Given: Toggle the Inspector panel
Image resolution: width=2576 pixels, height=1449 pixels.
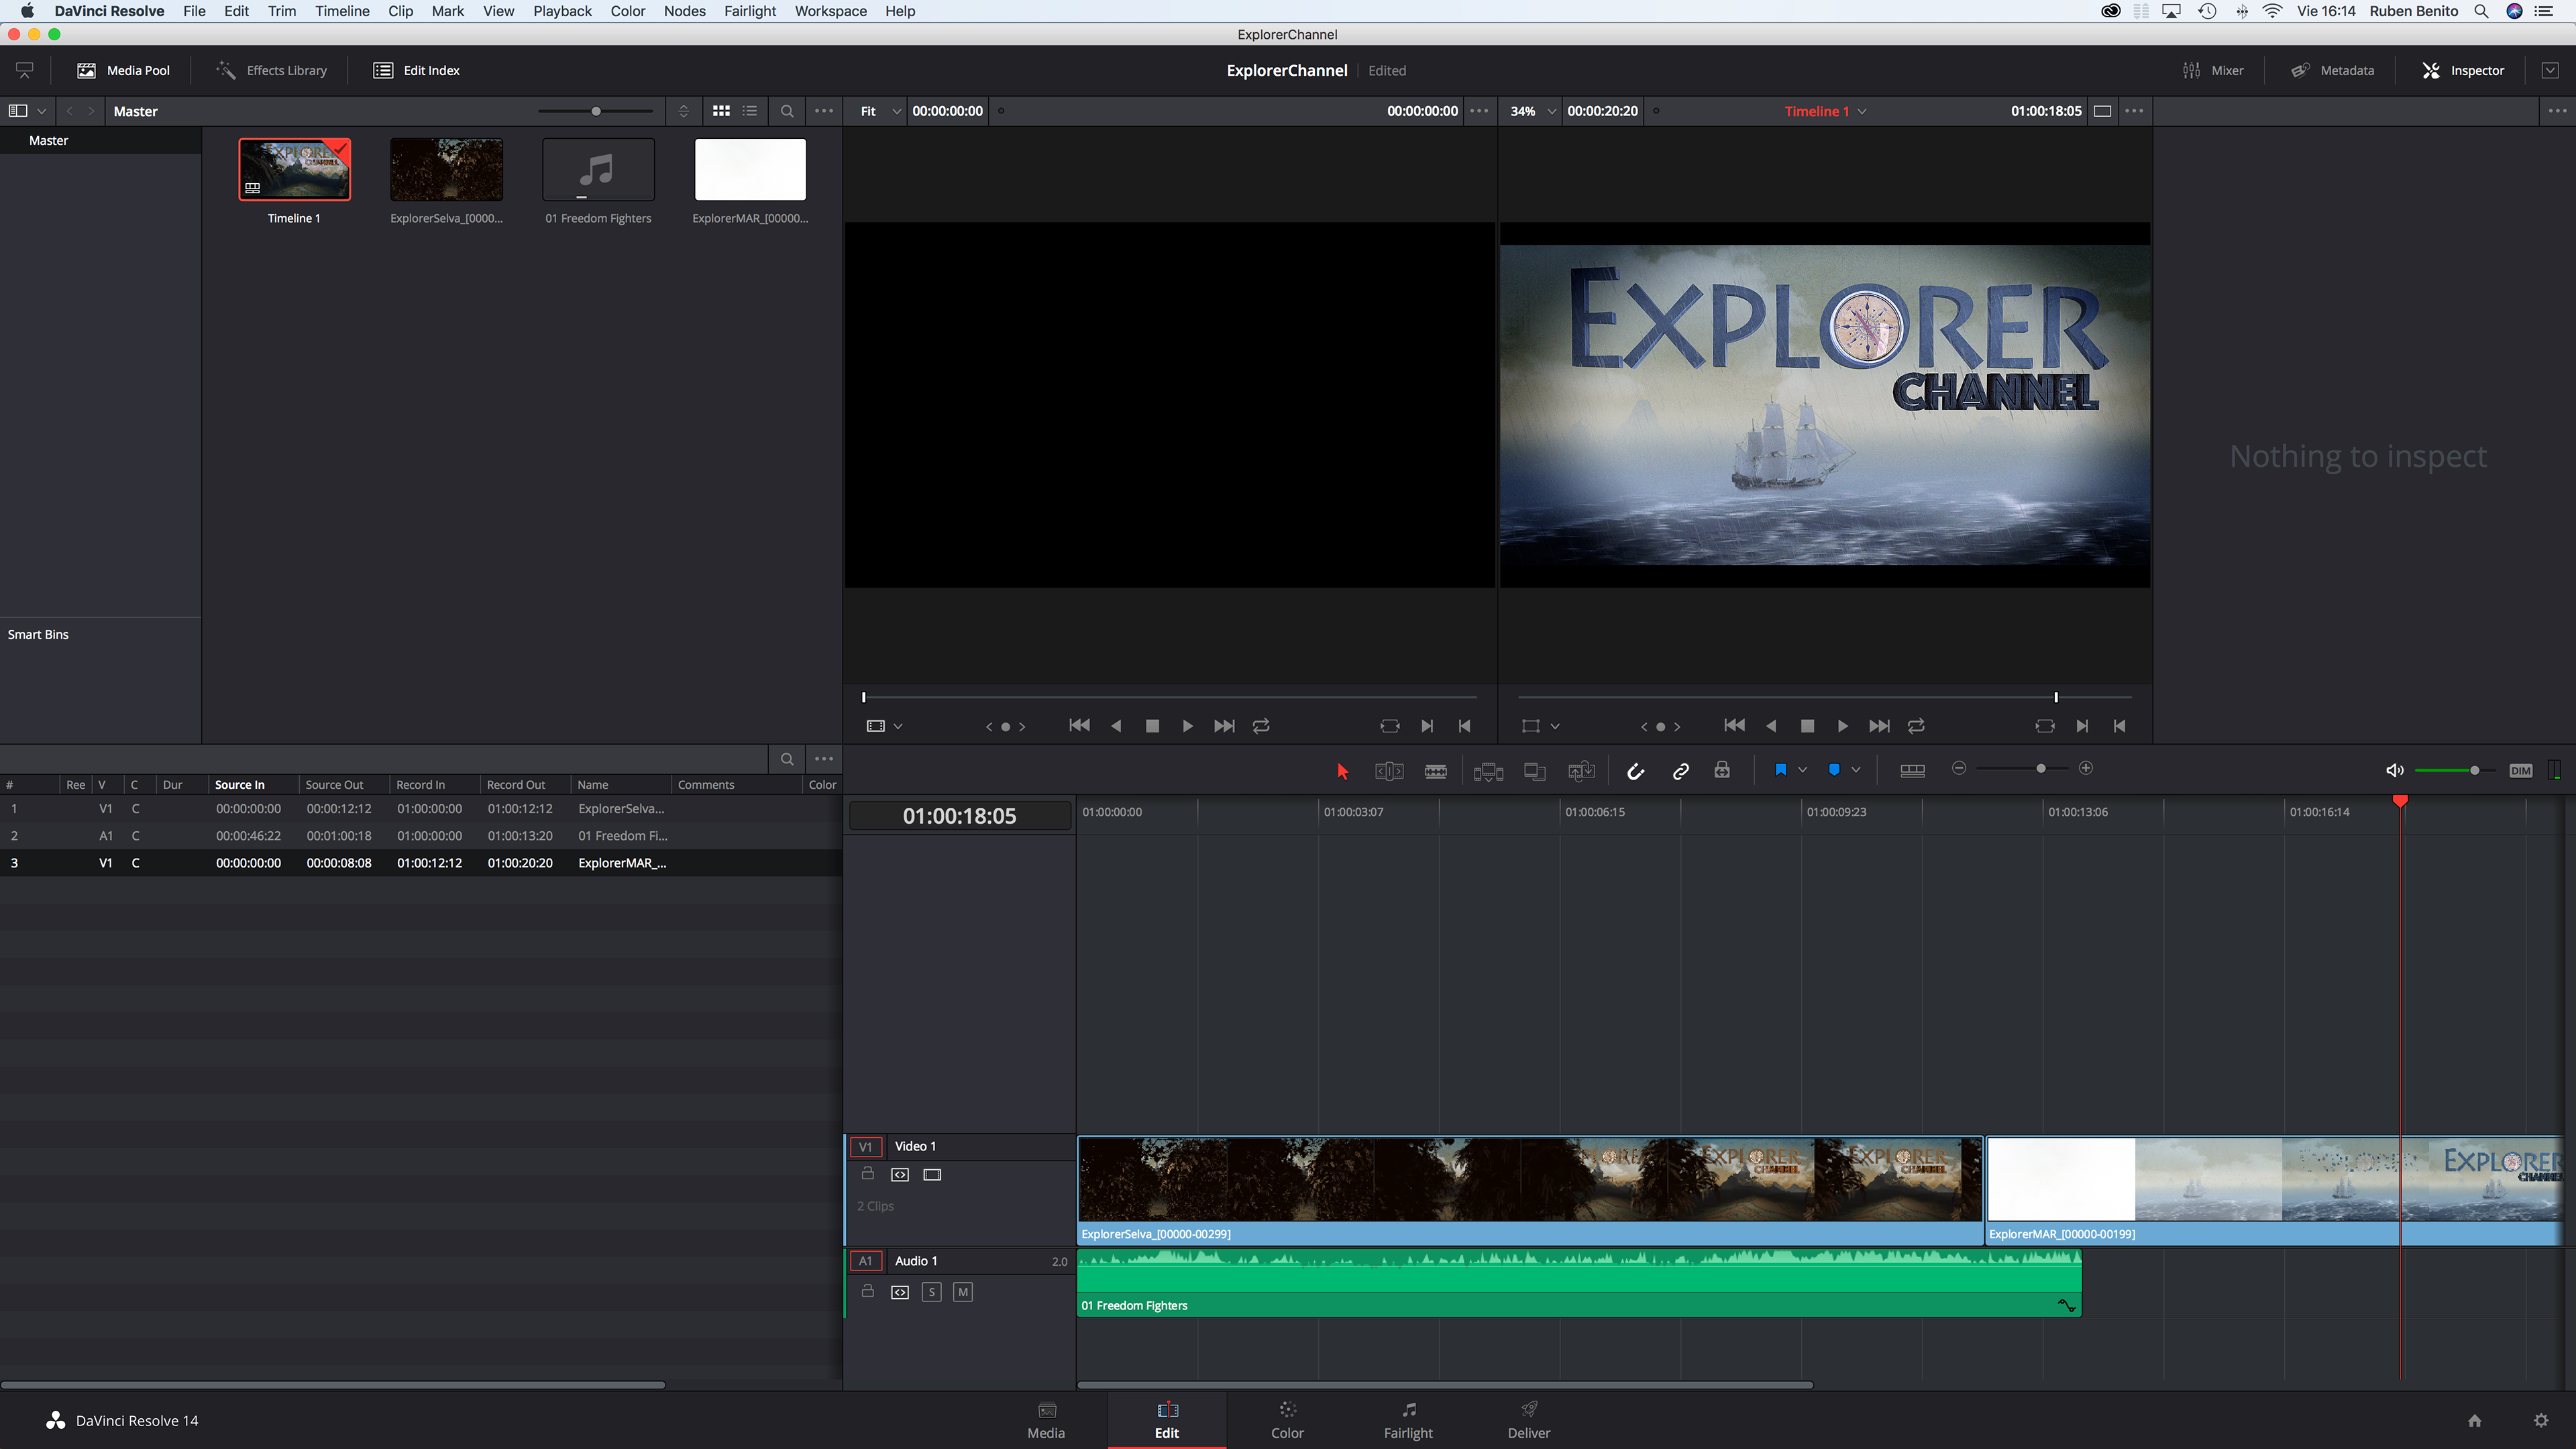Looking at the screenshot, I should pyautogui.click(x=2463, y=70).
